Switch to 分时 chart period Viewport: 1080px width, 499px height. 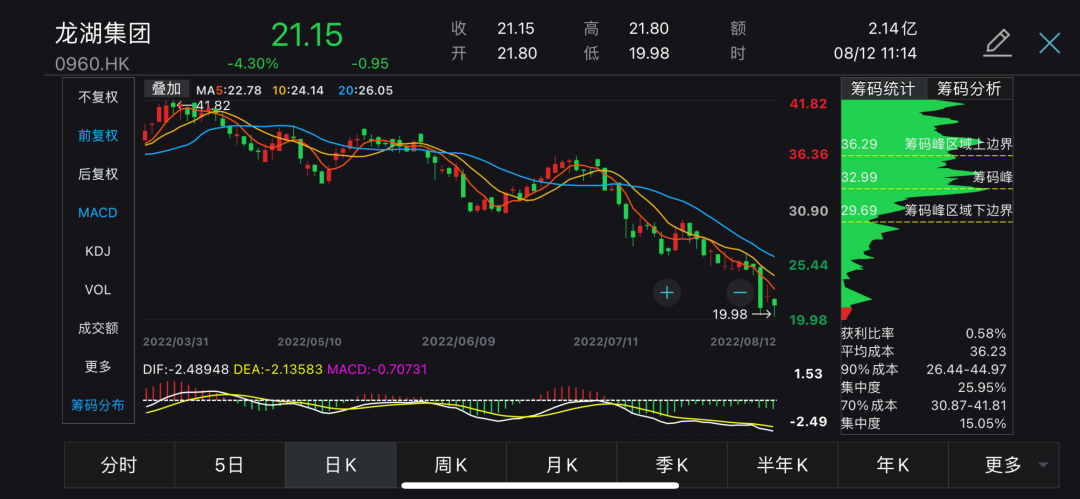pos(119,465)
